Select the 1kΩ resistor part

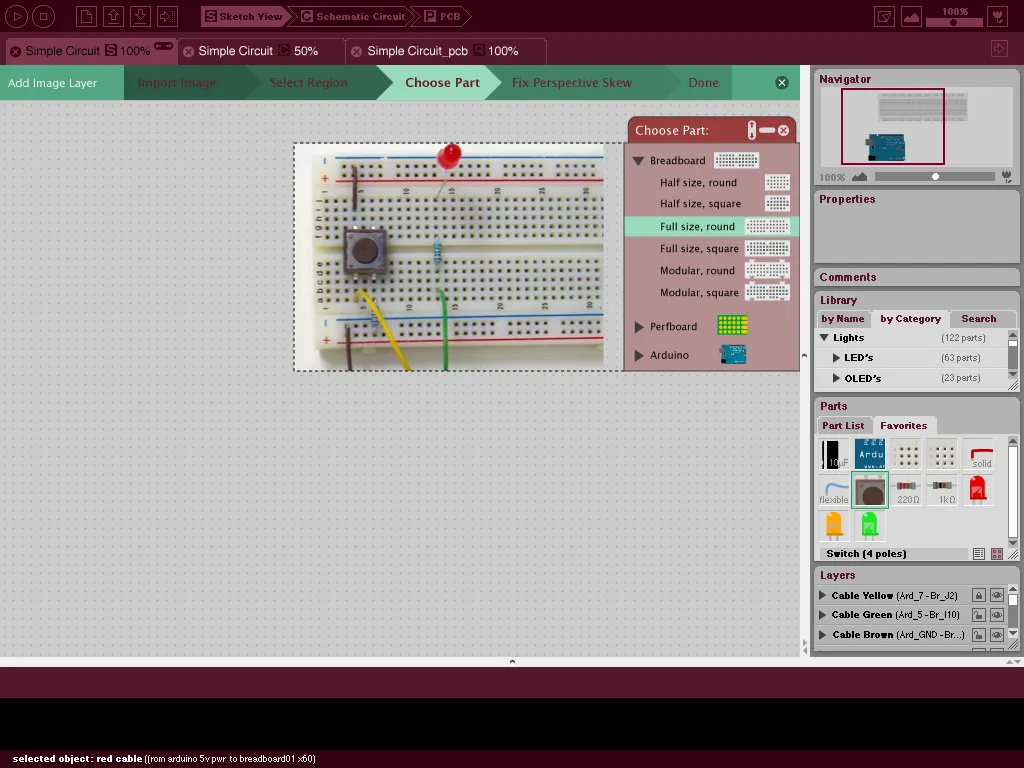pos(942,490)
